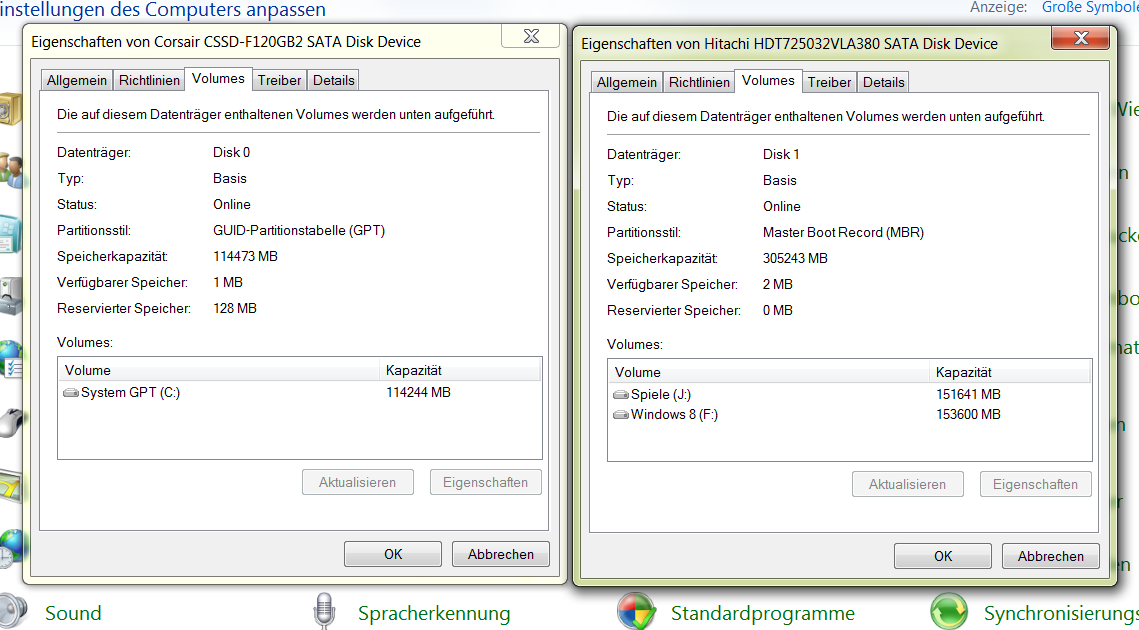Switch to Allgemein tab in Hitachi dialog

click(627, 82)
